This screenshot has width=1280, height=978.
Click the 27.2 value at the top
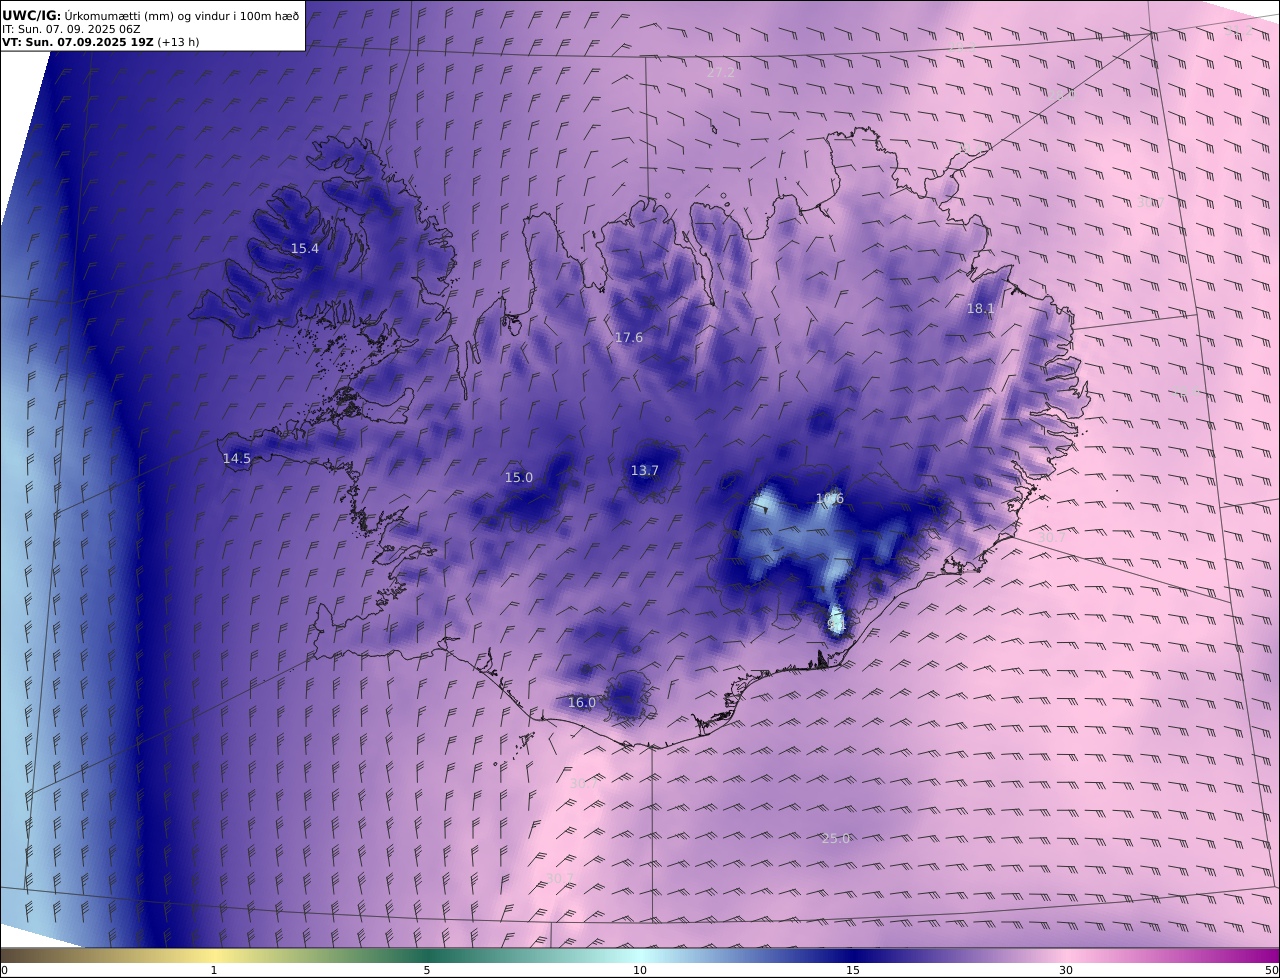721,72
